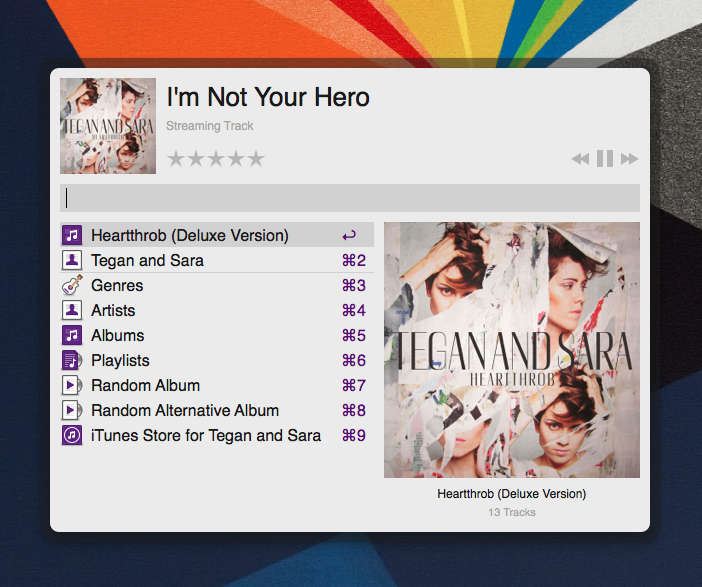This screenshot has height=587, width=702.
Task: Click the play icon beside Random Album
Action: (72, 385)
